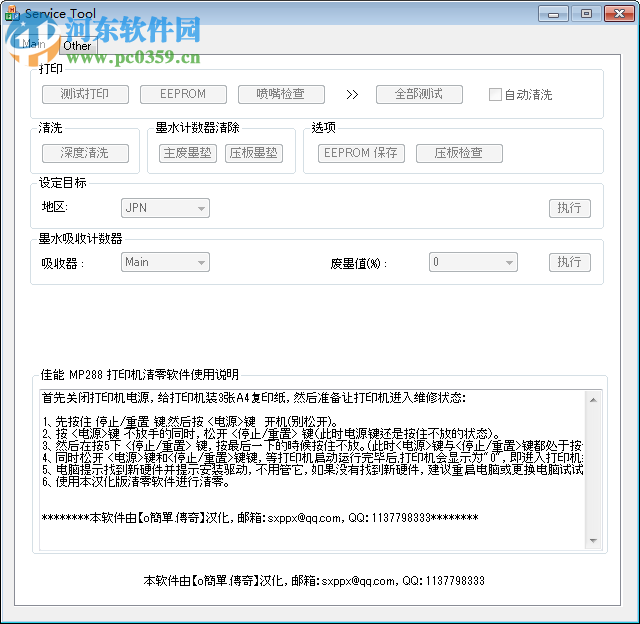Screen dimensions: 640x624
Task: Click the 压板检查 button
Action: pyautogui.click(x=459, y=153)
